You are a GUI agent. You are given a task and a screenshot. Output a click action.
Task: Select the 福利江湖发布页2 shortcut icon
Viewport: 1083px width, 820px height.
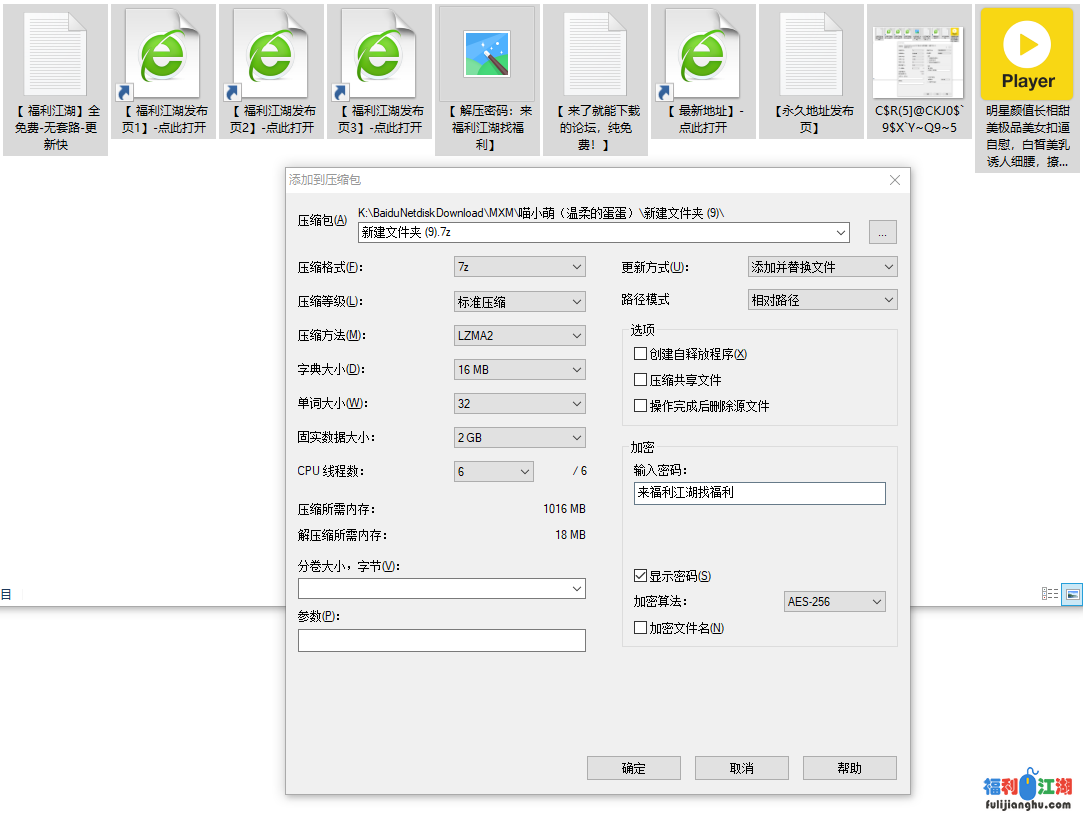point(271,55)
